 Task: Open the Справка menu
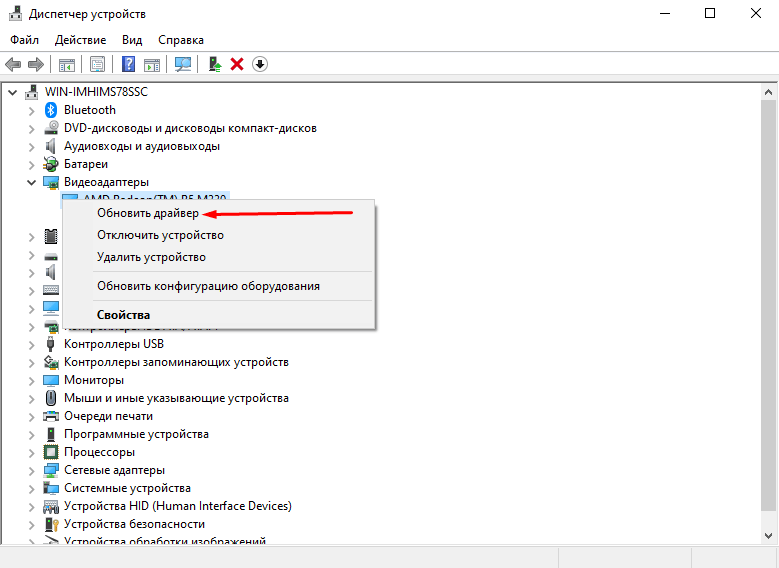point(181,40)
